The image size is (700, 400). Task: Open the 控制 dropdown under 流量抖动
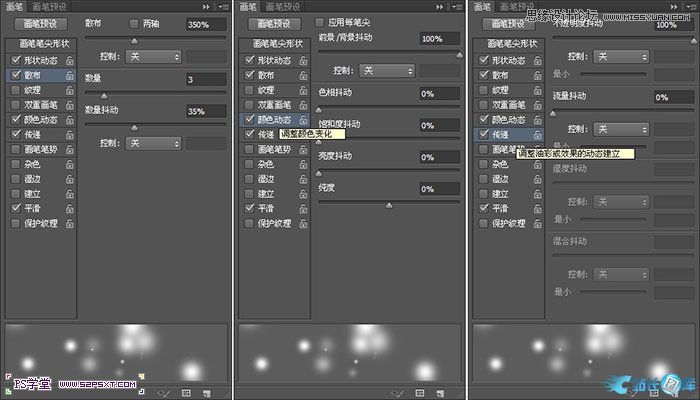621,129
